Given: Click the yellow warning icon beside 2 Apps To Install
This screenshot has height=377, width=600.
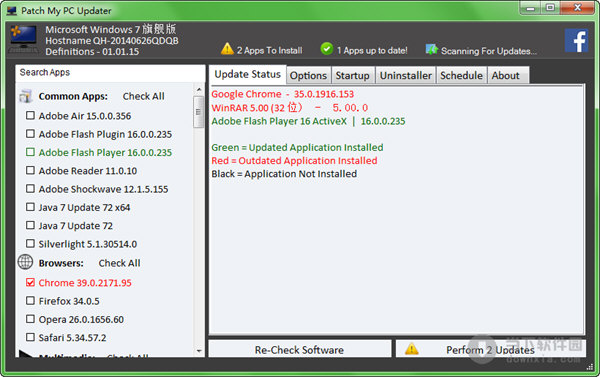Looking at the screenshot, I should pos(227,49).
